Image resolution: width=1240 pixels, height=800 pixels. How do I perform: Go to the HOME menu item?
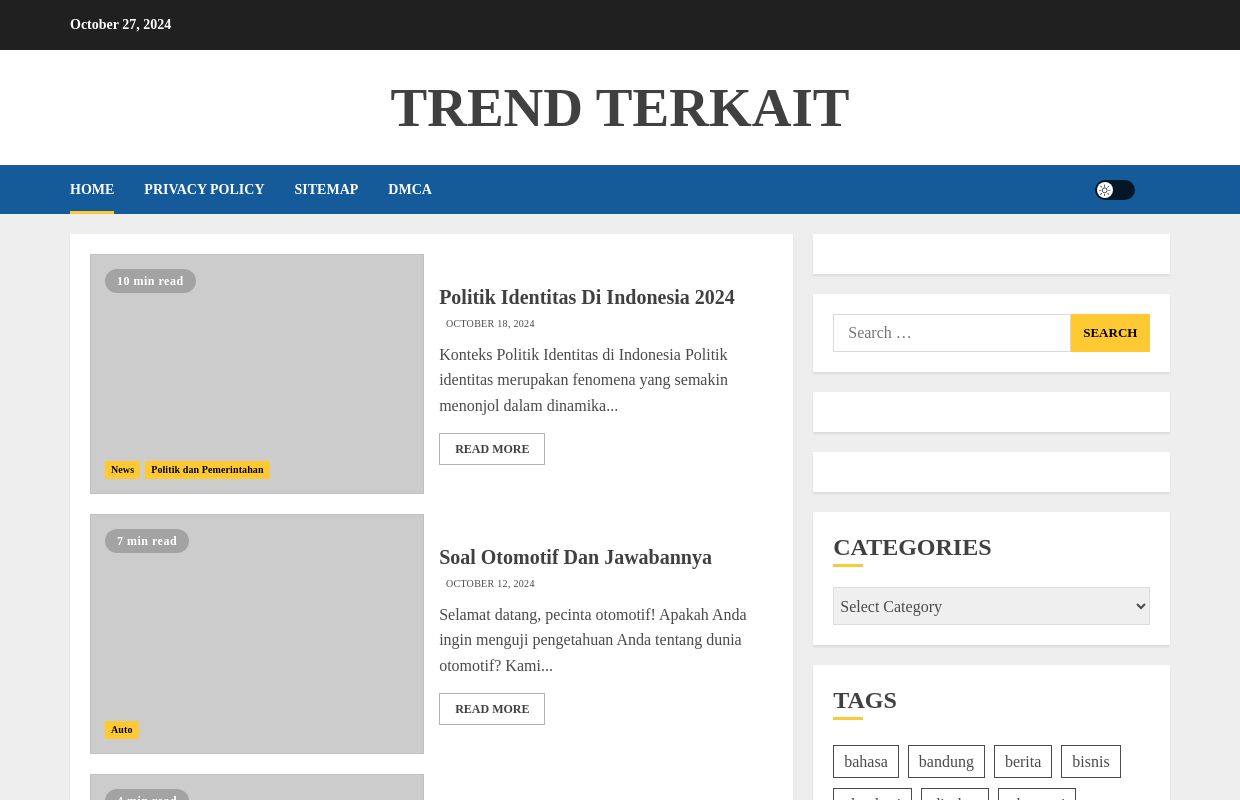pos(92,190)
